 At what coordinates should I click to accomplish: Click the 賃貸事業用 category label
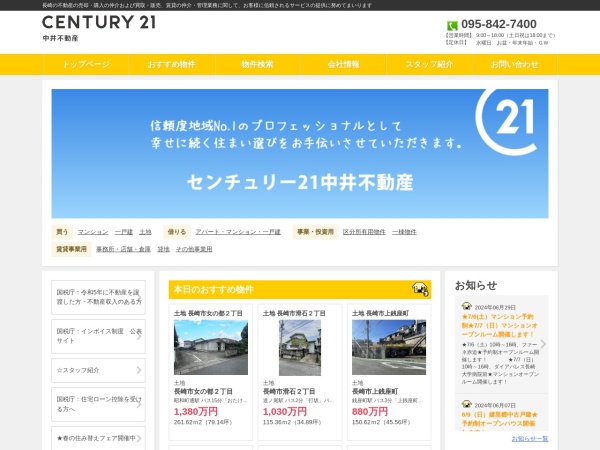coord(72,249)
